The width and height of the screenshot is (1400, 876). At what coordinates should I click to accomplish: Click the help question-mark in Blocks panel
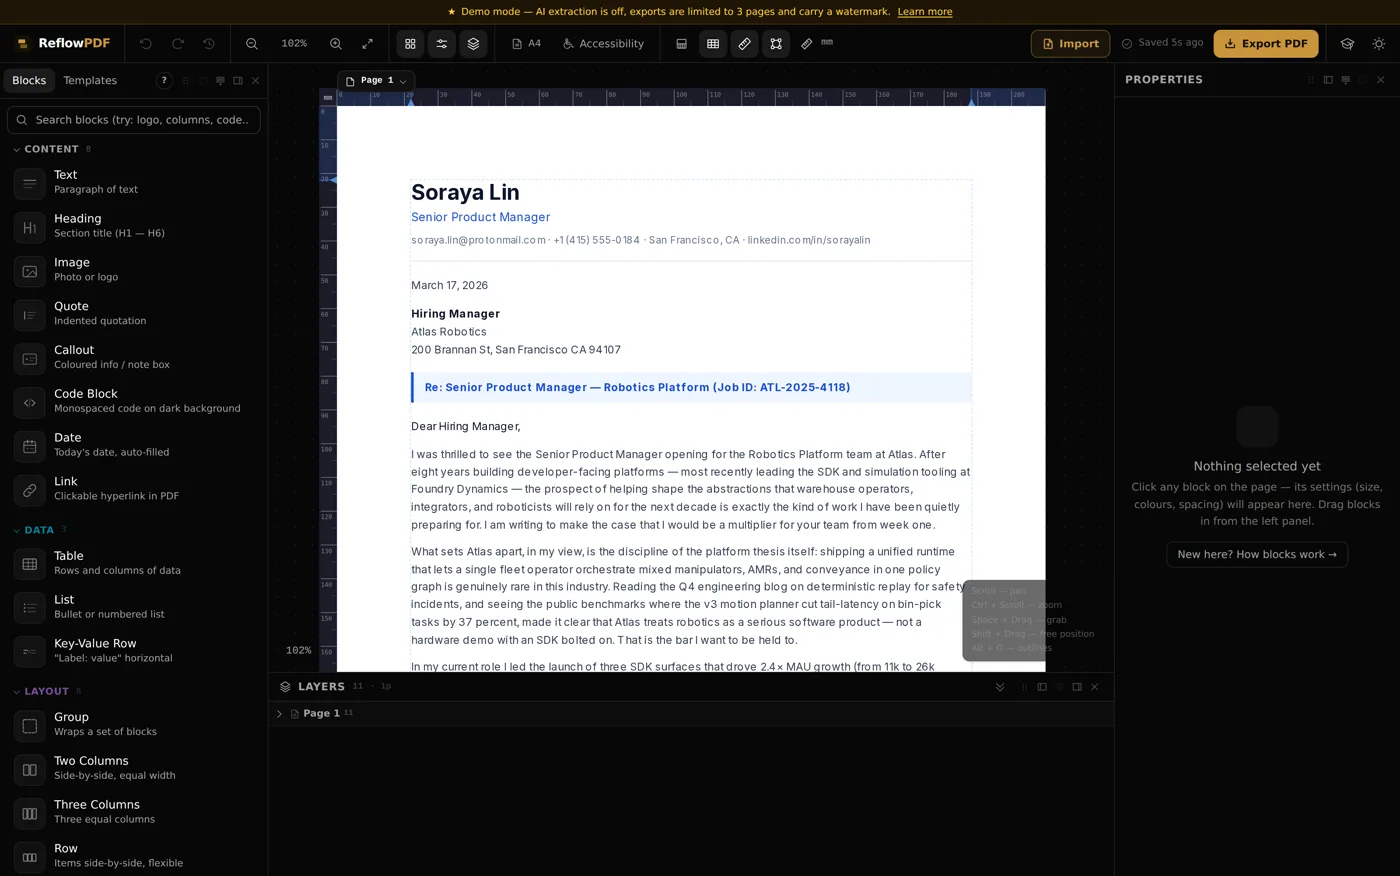(x=164, y=81)
